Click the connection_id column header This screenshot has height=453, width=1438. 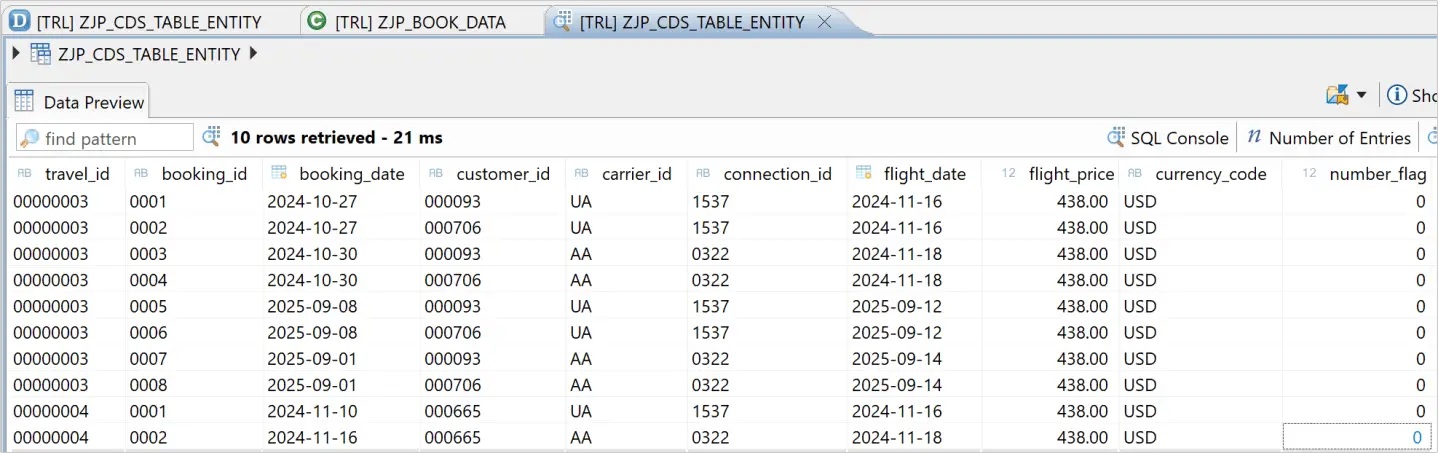[x=767, y=173]
